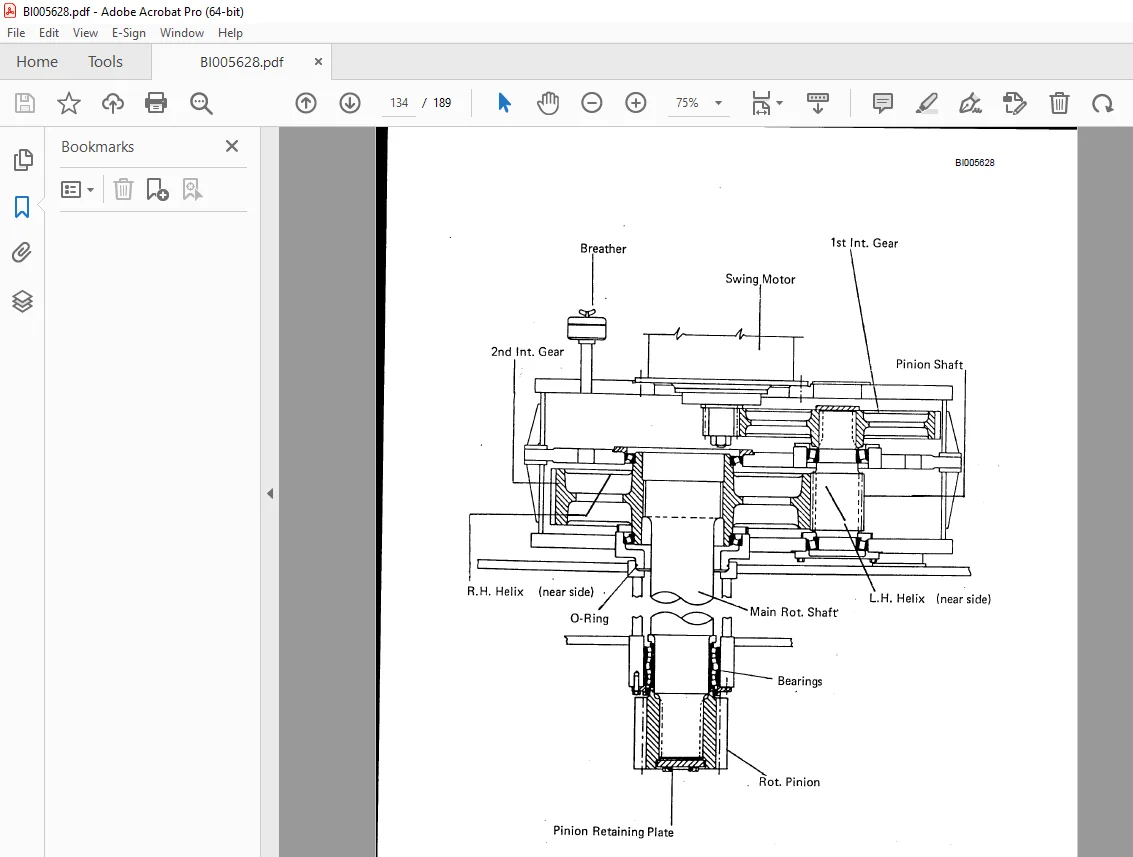The image size is (1133, 857).
Task: Close the BI005628.pdf tab
Action: click(x=318, y=61)
